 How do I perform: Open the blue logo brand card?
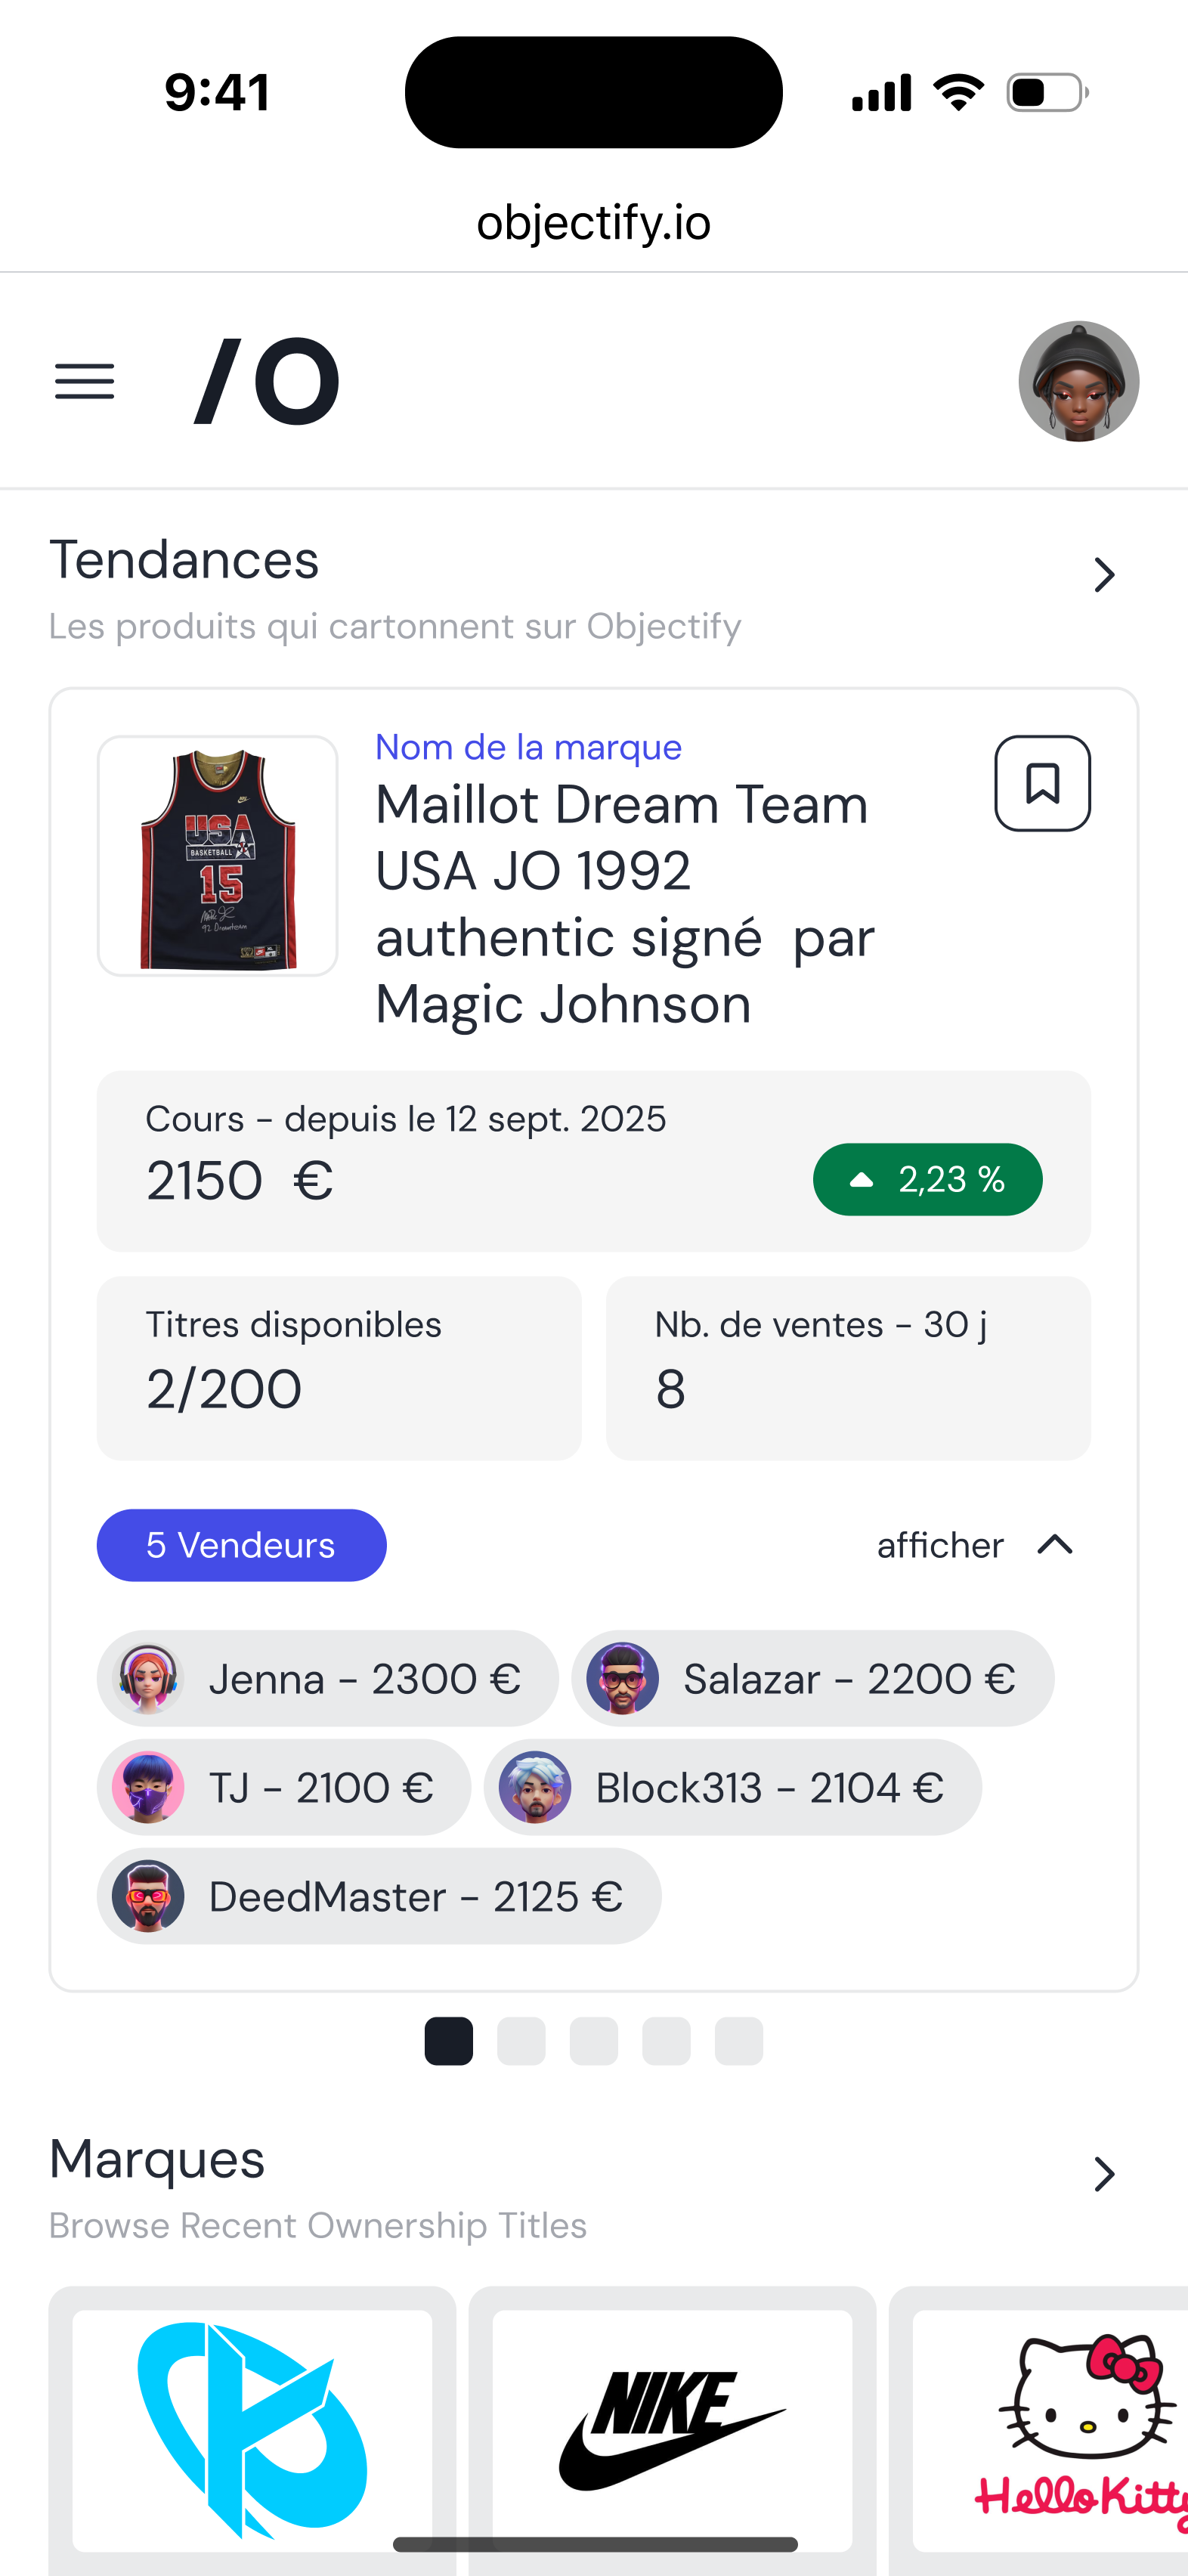click(x=252, y=2430)
